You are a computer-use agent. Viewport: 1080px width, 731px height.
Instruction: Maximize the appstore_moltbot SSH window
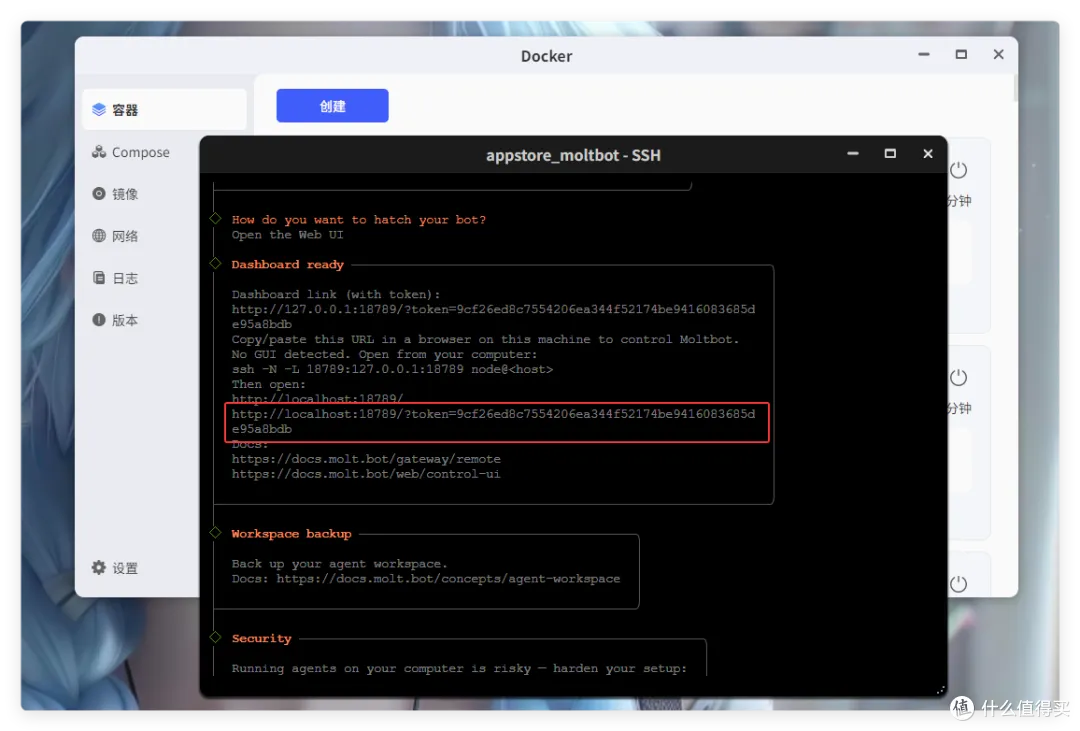pyautogui.click(x=890, y=154)
